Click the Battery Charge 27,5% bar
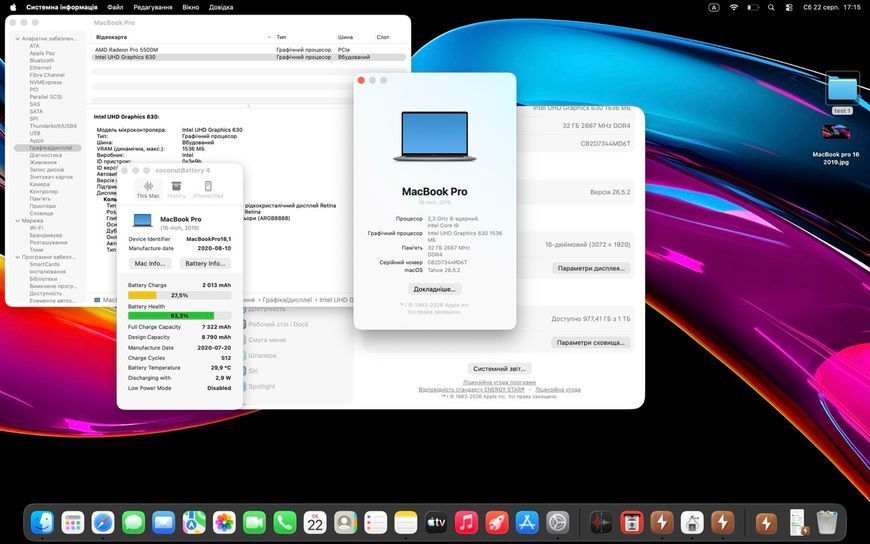Viewport: 870px width, 544px height. click(x=179, y=295)
